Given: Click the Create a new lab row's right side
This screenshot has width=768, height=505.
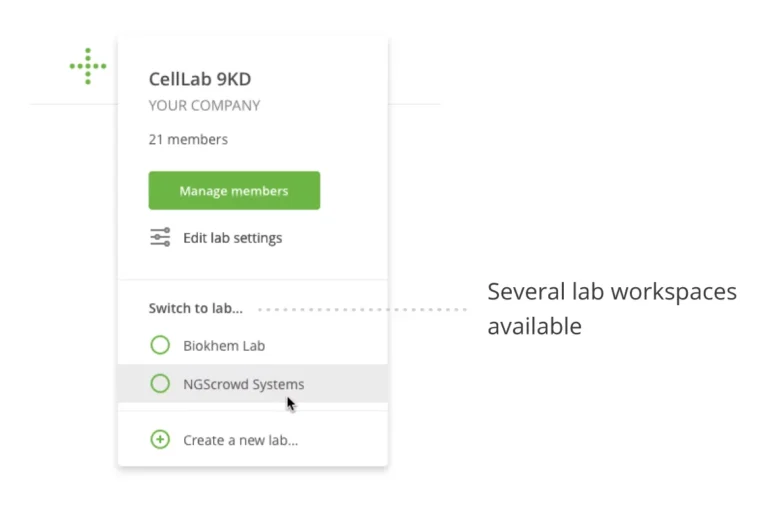Looking at the screenshot, I should (345, 439).
